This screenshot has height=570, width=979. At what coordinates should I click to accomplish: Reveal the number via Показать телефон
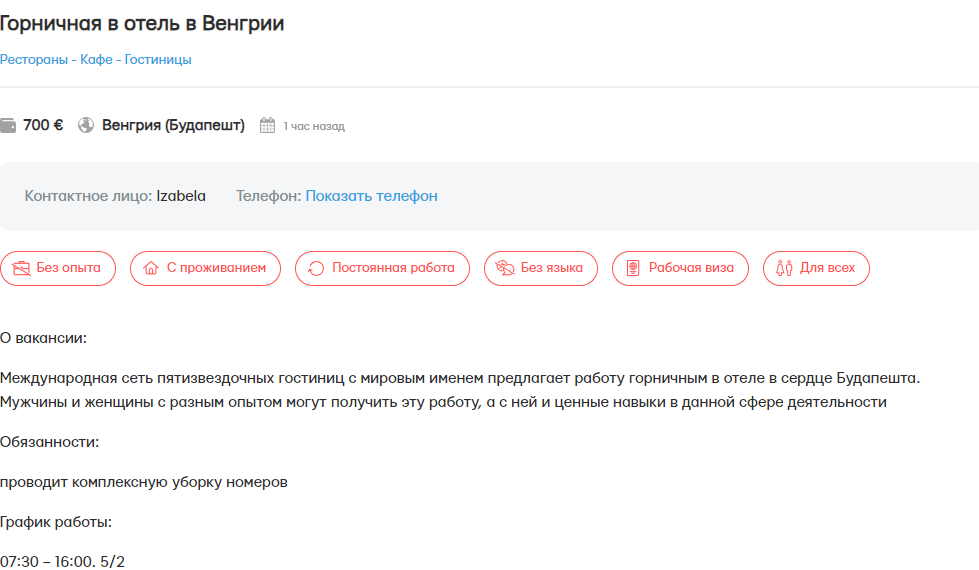pos(371,196)
